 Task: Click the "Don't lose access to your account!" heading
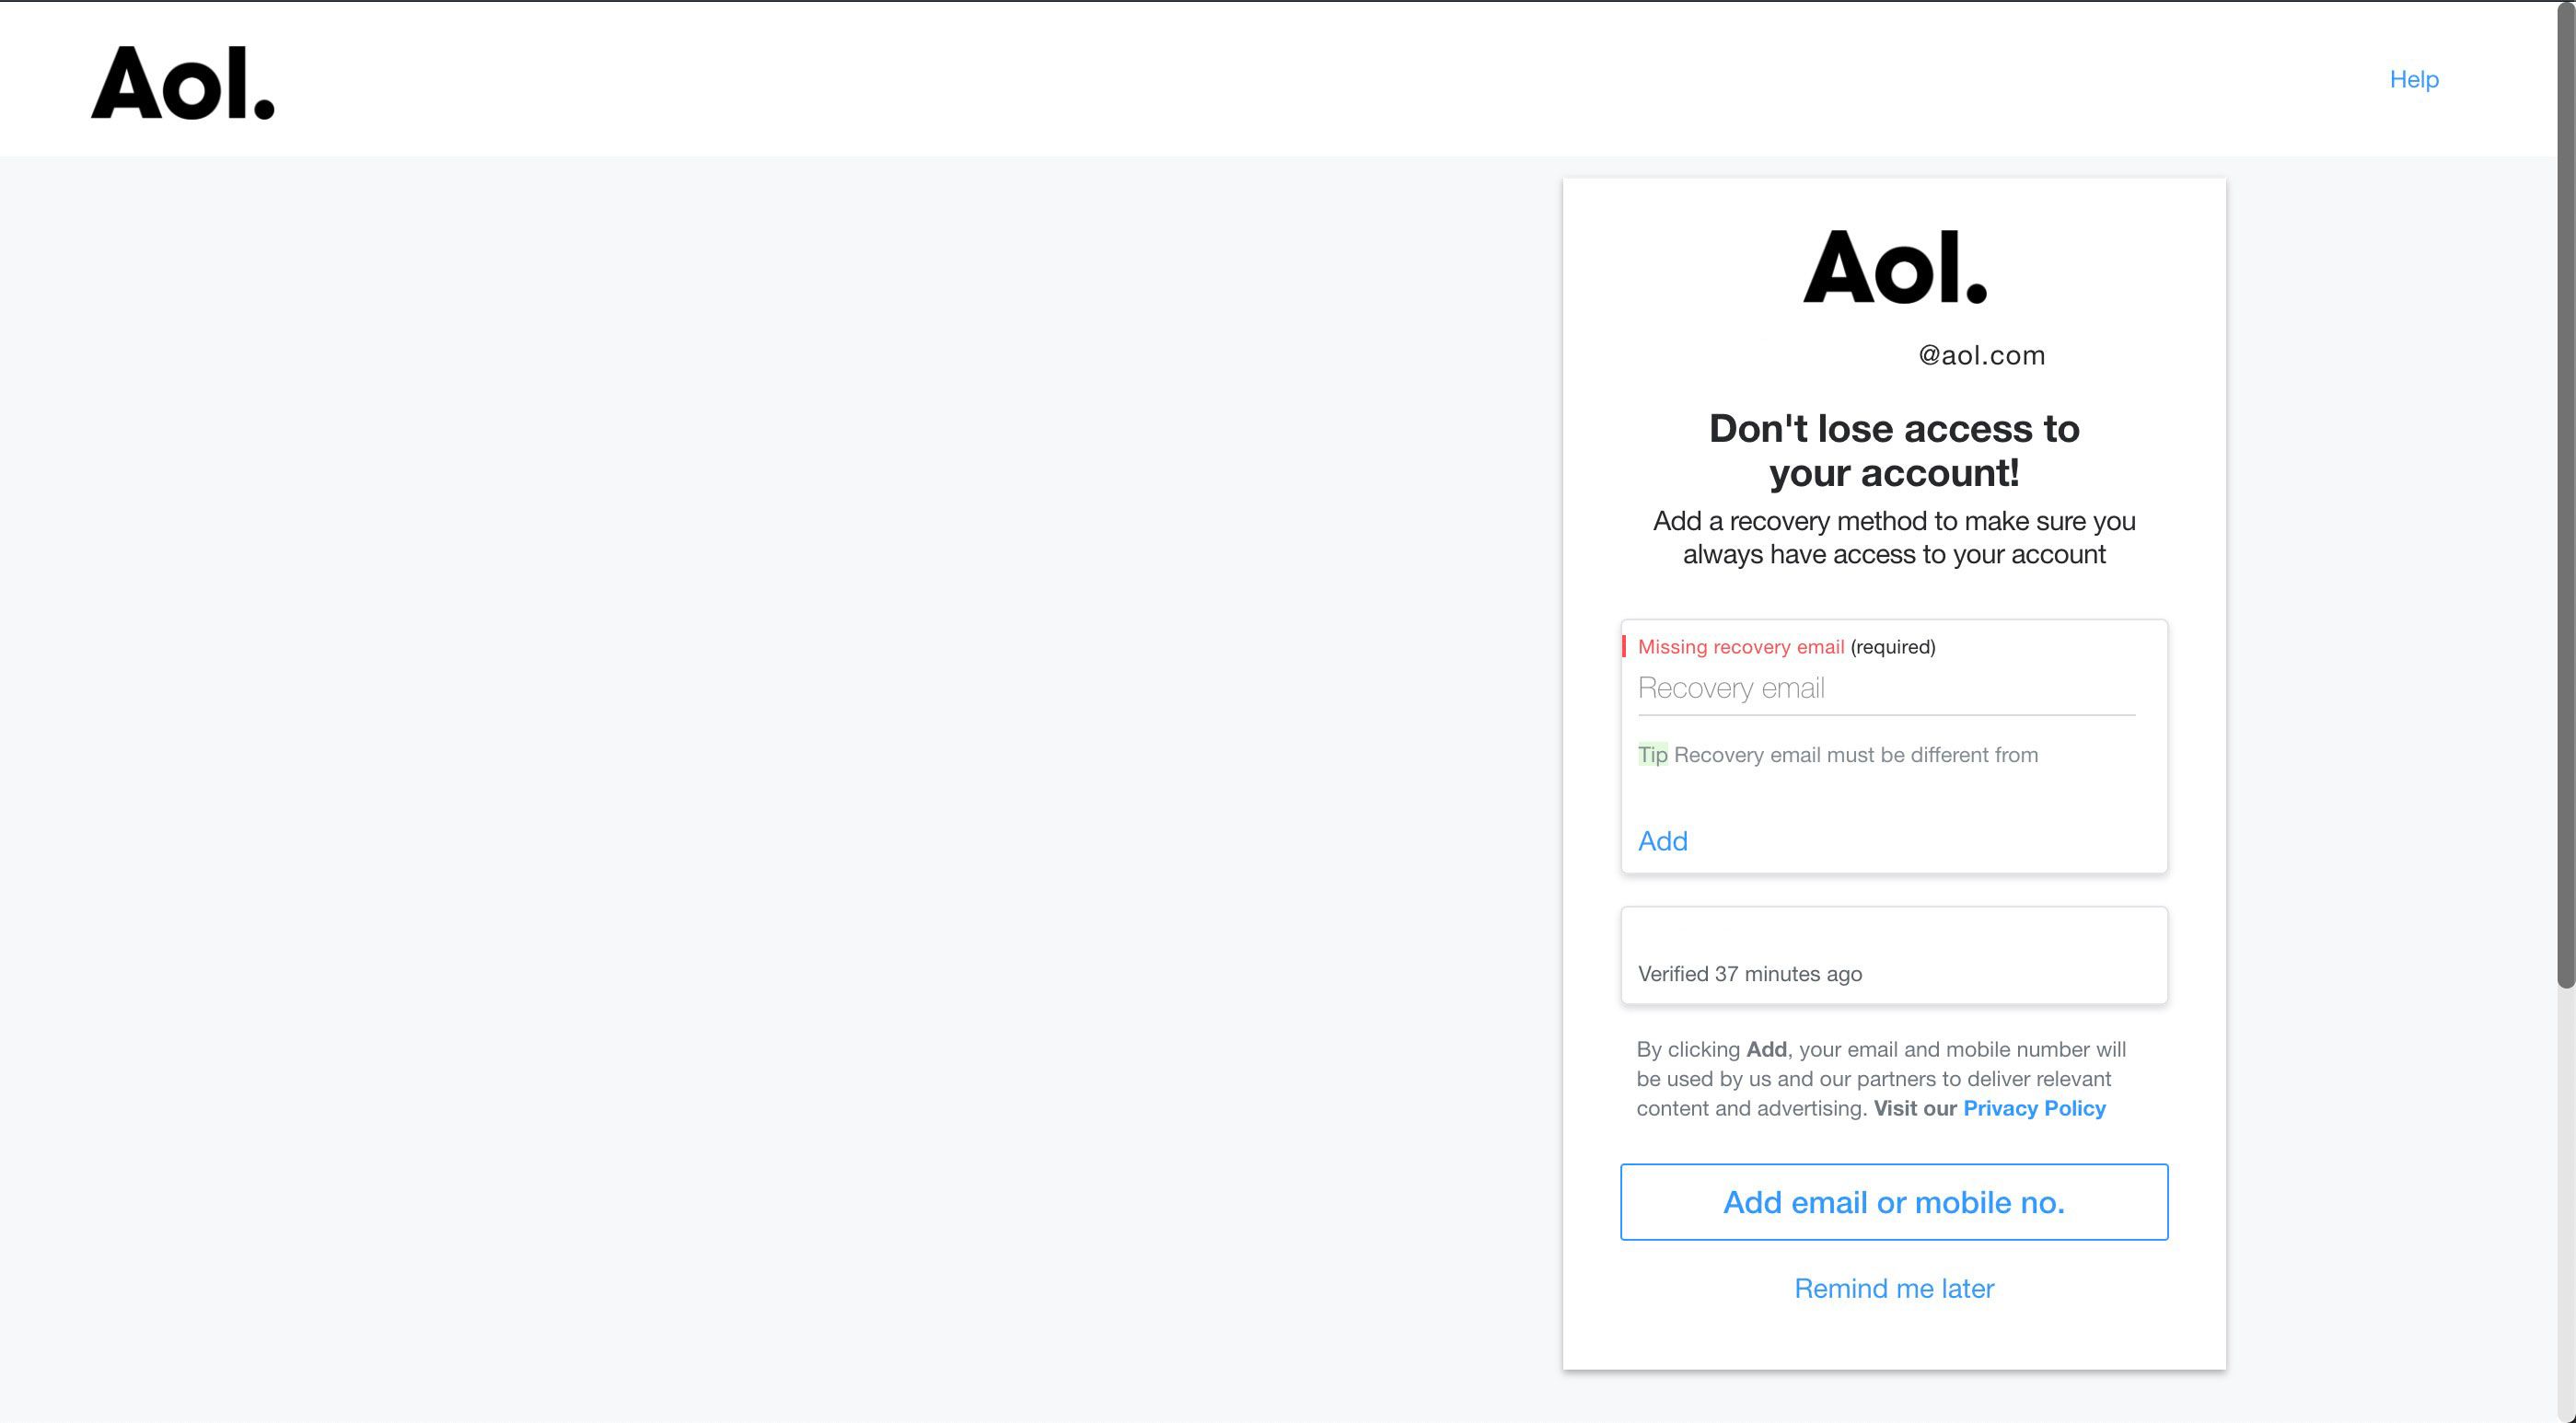click(x=1894, y=450)
